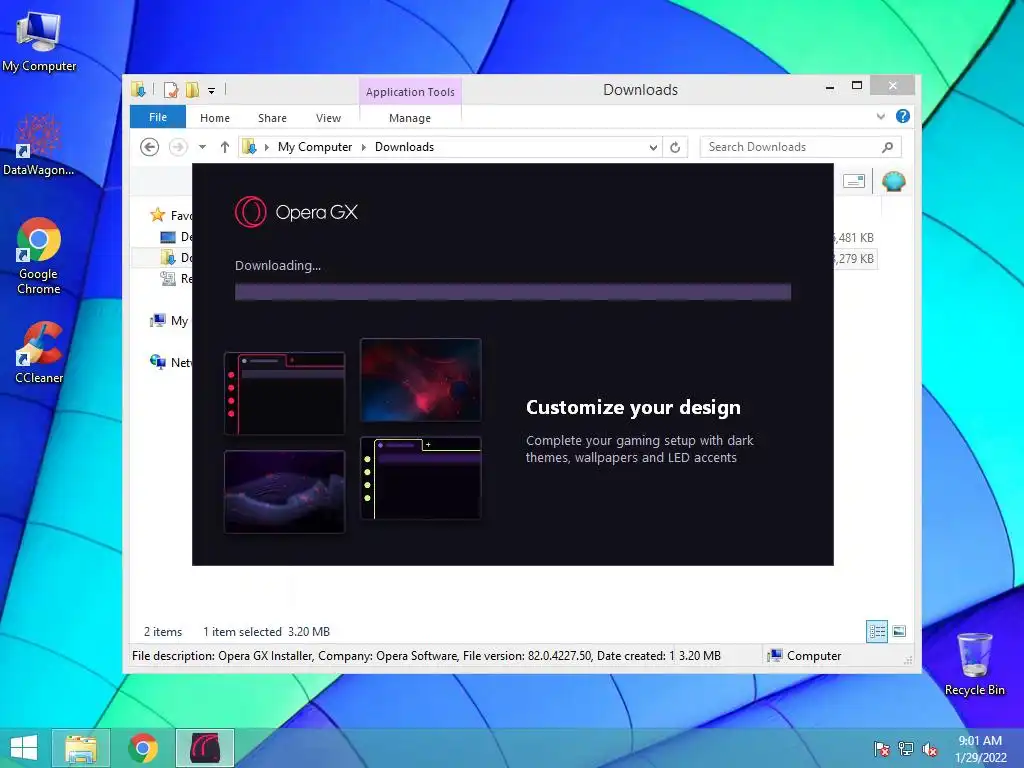
Task: Select the purple landscape wallpaper thumbnail
Action: pos(284,491)
